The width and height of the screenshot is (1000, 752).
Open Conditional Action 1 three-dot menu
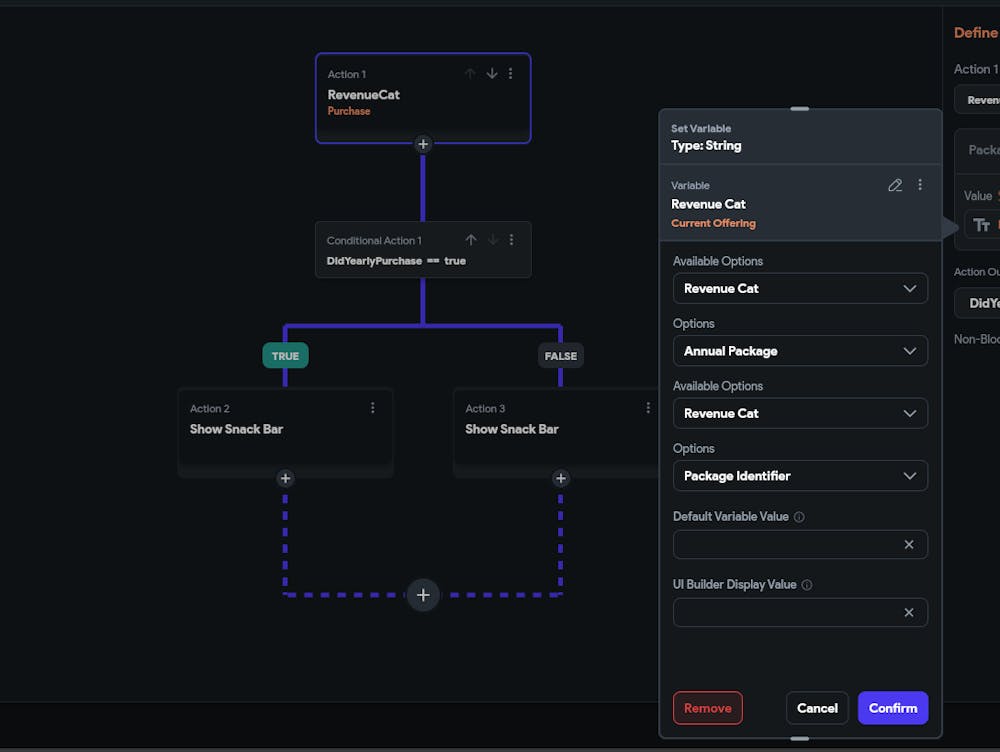point(511,240)
